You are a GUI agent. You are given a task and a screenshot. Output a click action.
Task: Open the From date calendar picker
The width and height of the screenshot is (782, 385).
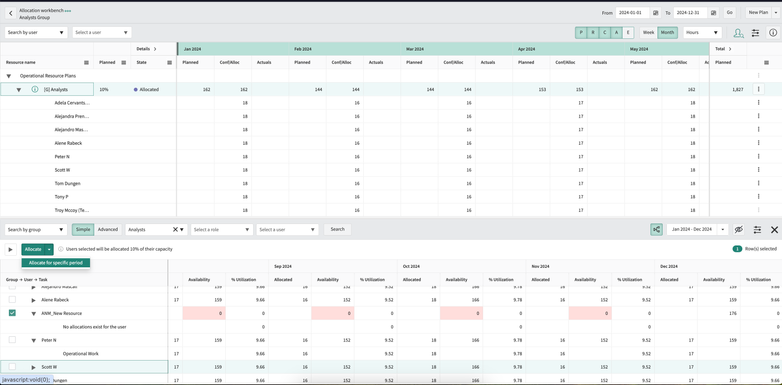click(x=656, y=12)
